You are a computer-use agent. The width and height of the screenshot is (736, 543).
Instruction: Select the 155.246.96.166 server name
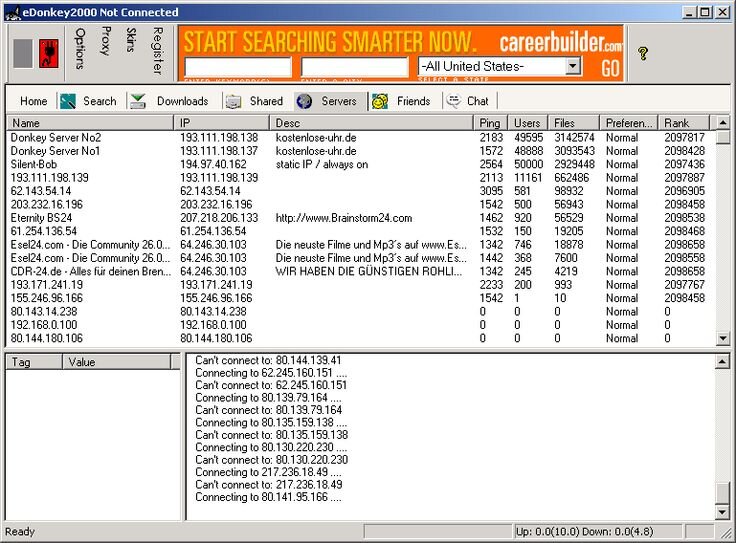[46, 298]
